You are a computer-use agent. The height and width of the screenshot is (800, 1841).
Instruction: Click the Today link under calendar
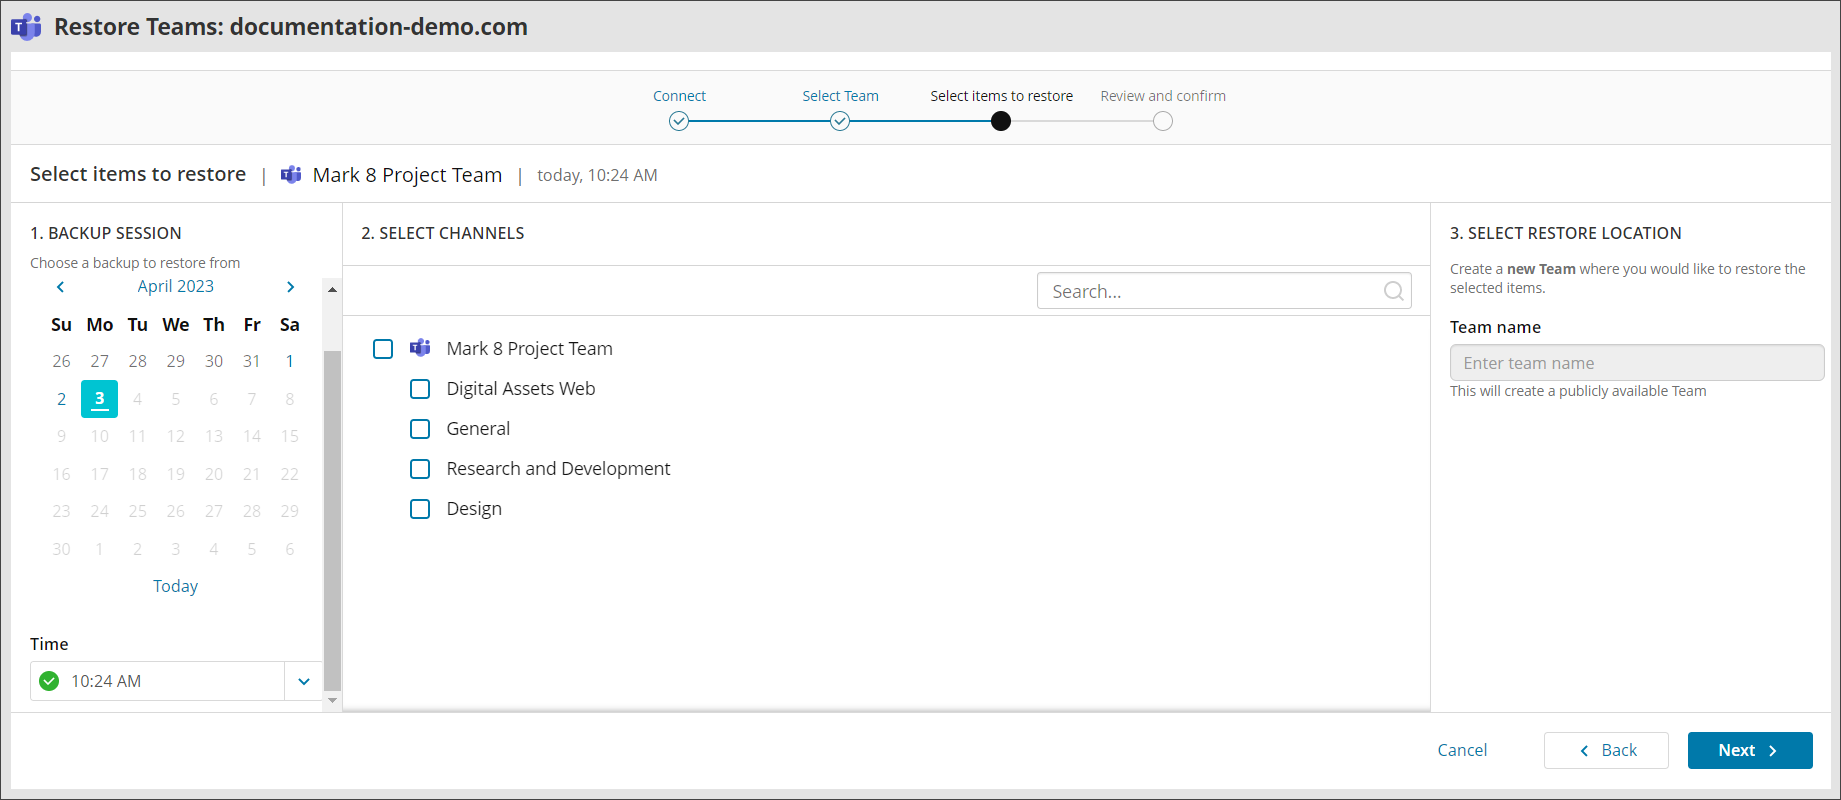coord(175,586)
